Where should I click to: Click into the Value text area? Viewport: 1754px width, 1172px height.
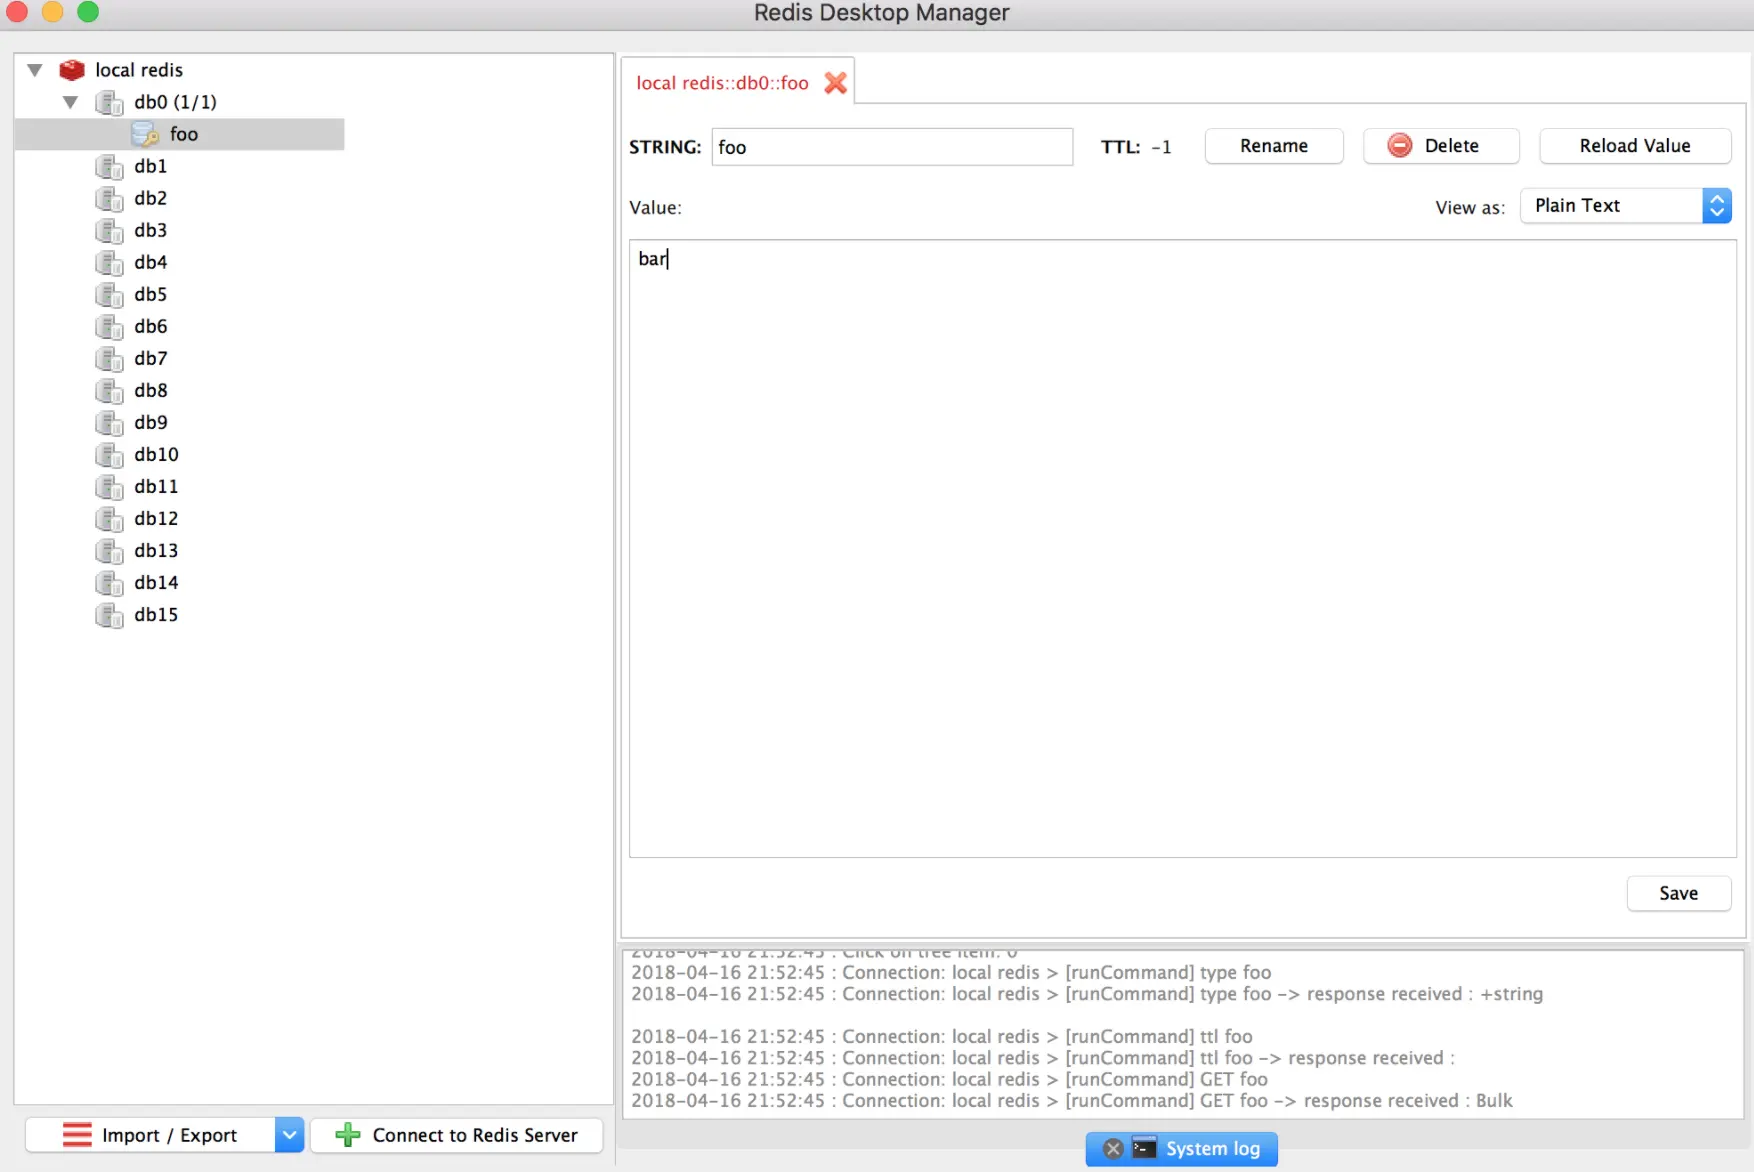coord(1182,548)
